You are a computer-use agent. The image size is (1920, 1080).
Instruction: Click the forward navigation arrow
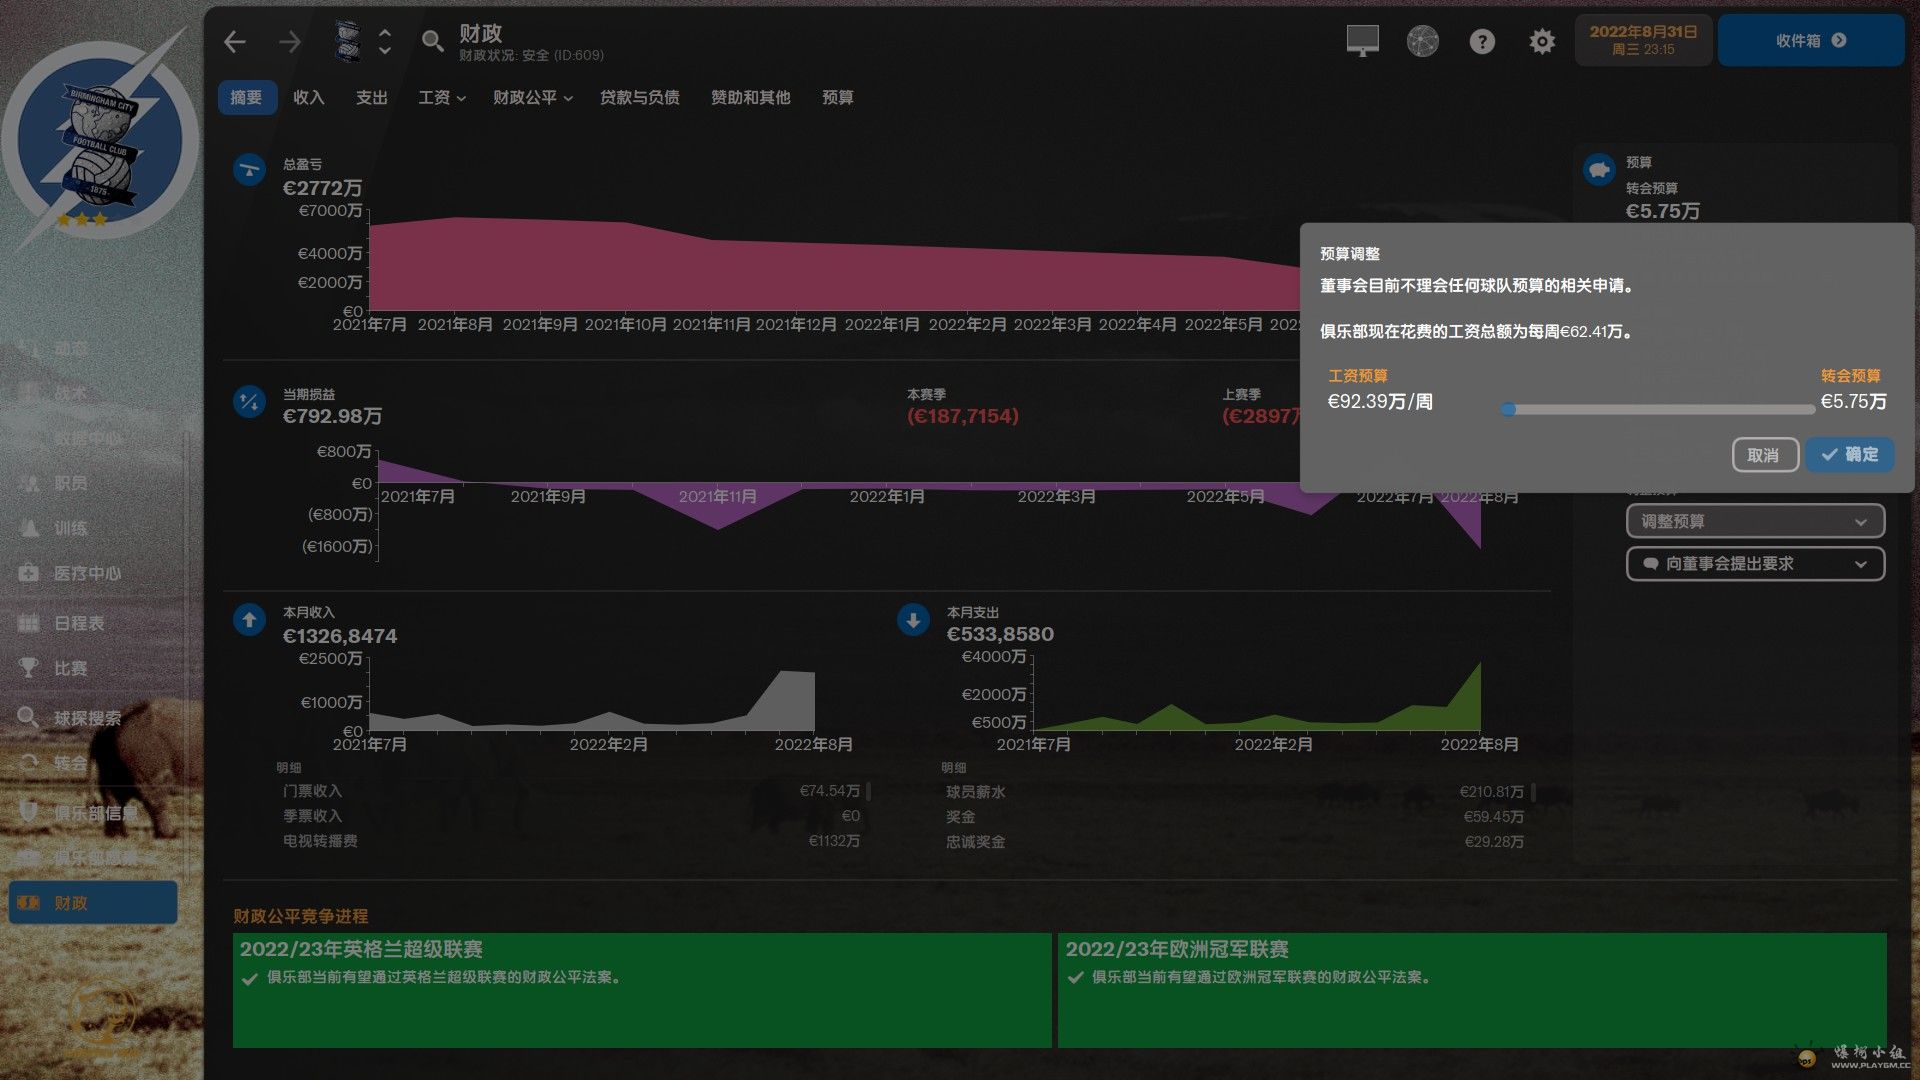coord(290,42)
